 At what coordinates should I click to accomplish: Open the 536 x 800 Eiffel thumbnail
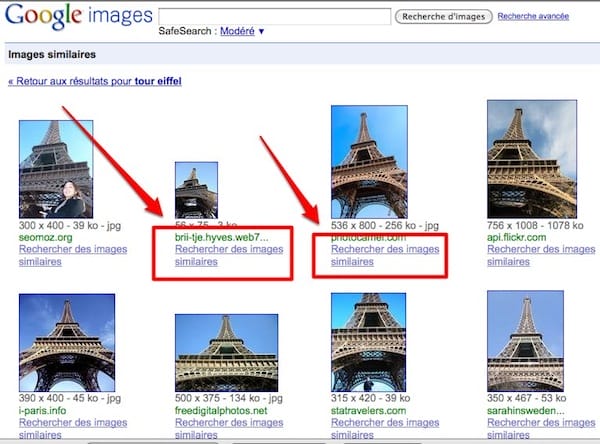pyautogui.click(x=369, y=162)
